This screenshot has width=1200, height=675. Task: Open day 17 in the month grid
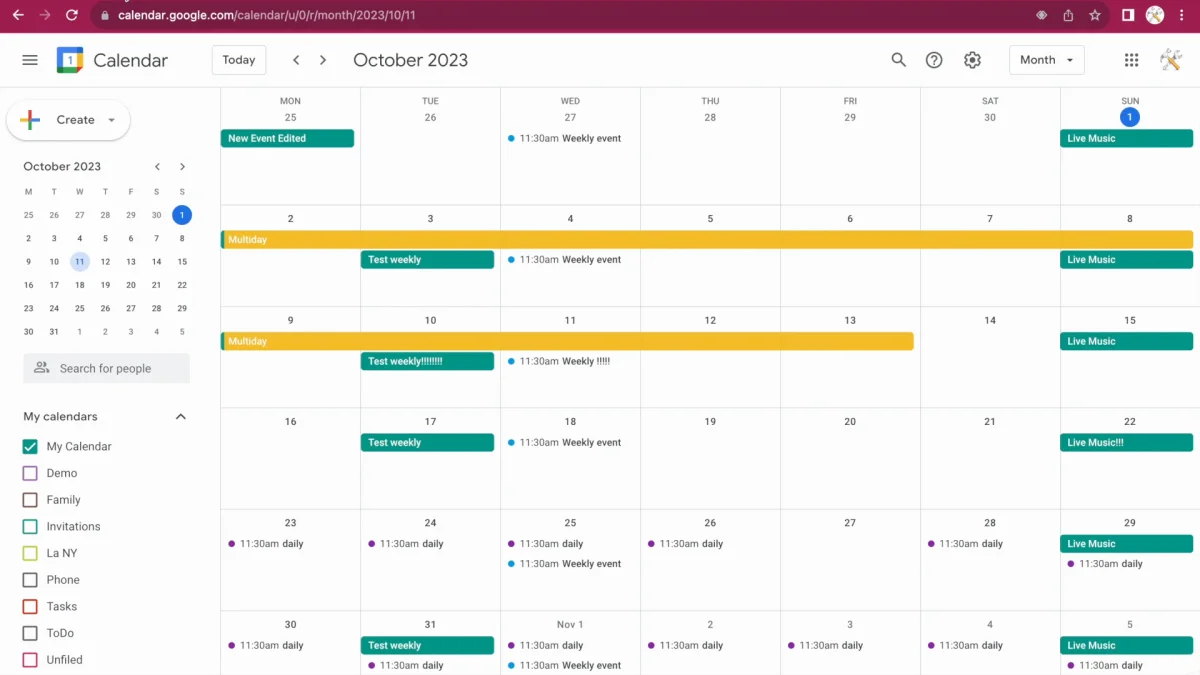[430, 422]
